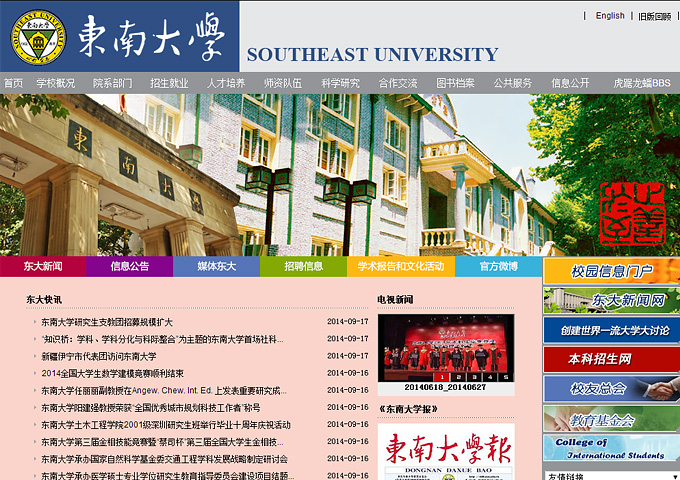
Task: Switch to the 学术报告和文化活动 tab
Action: (401, 266)
